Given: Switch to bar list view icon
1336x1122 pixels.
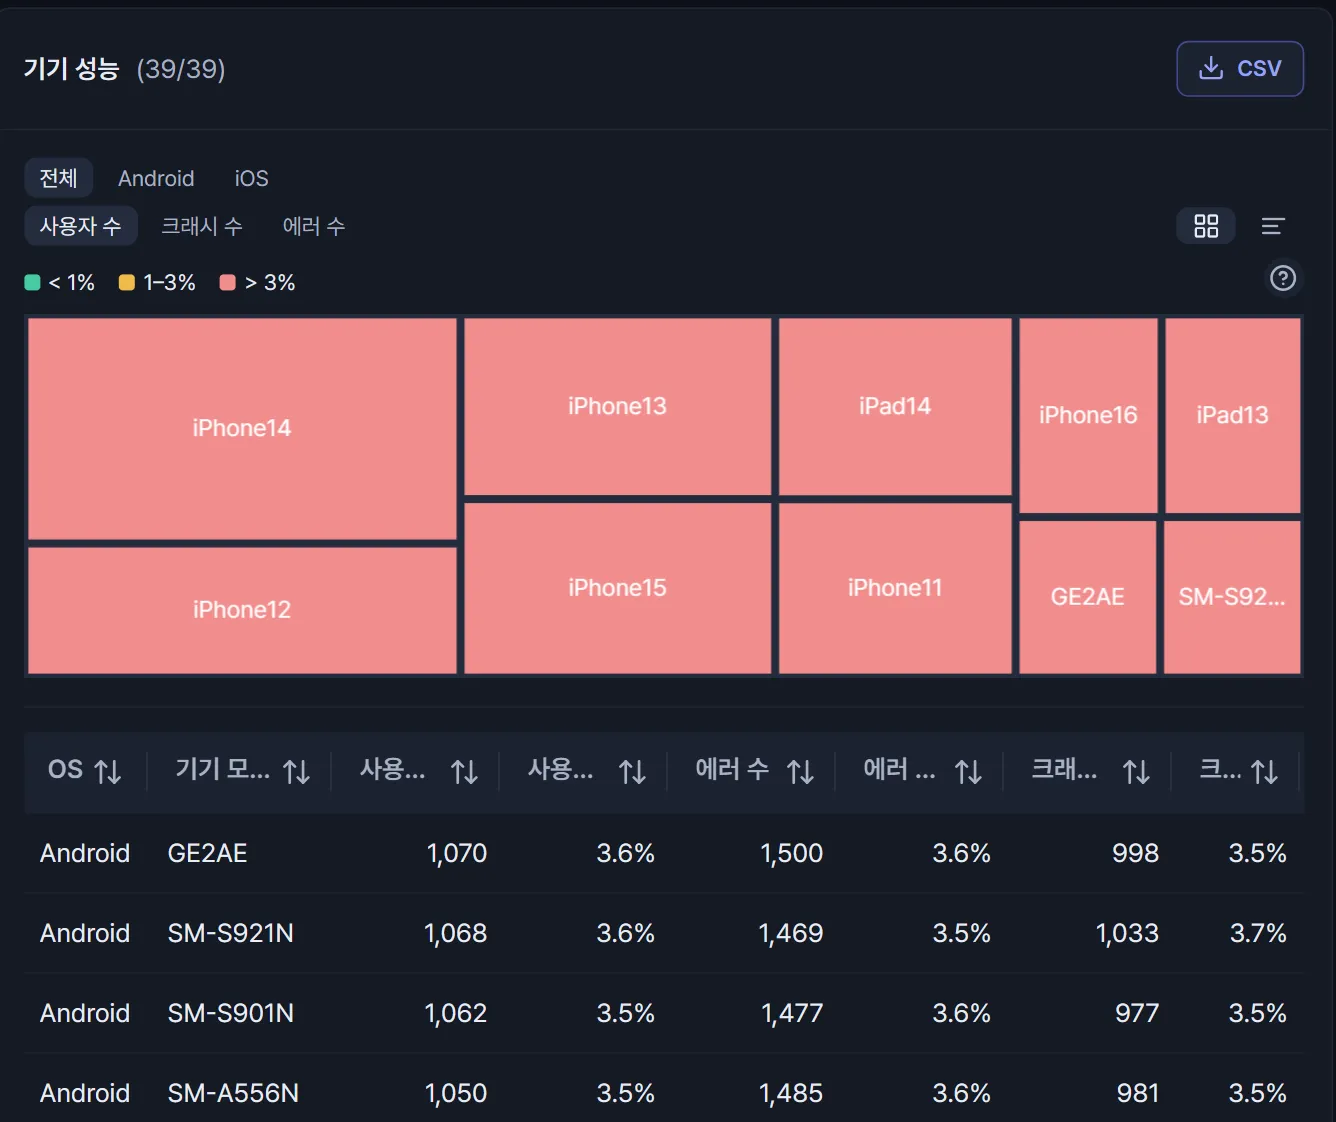Looking at the screenshot, I should pos(1272,226).
